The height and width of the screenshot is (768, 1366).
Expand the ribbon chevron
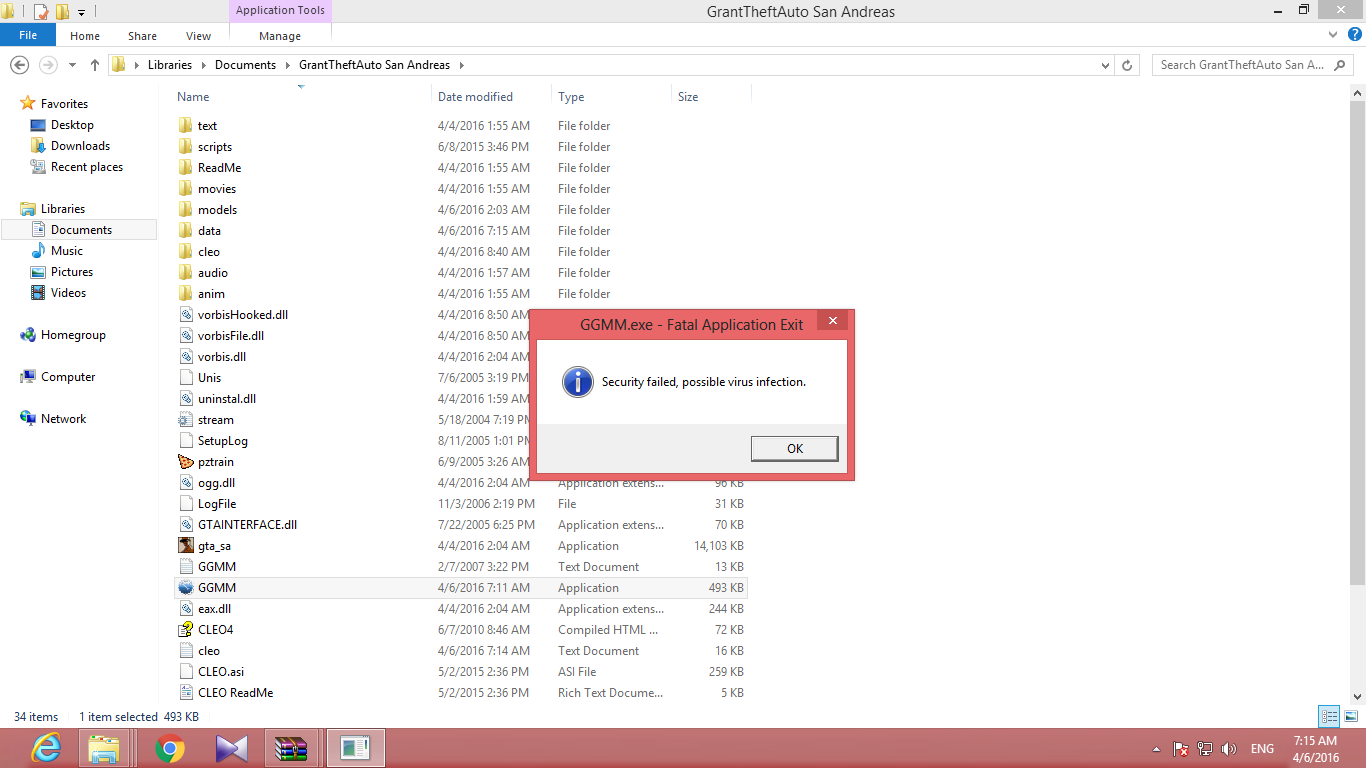click(x=1335, y=35)
